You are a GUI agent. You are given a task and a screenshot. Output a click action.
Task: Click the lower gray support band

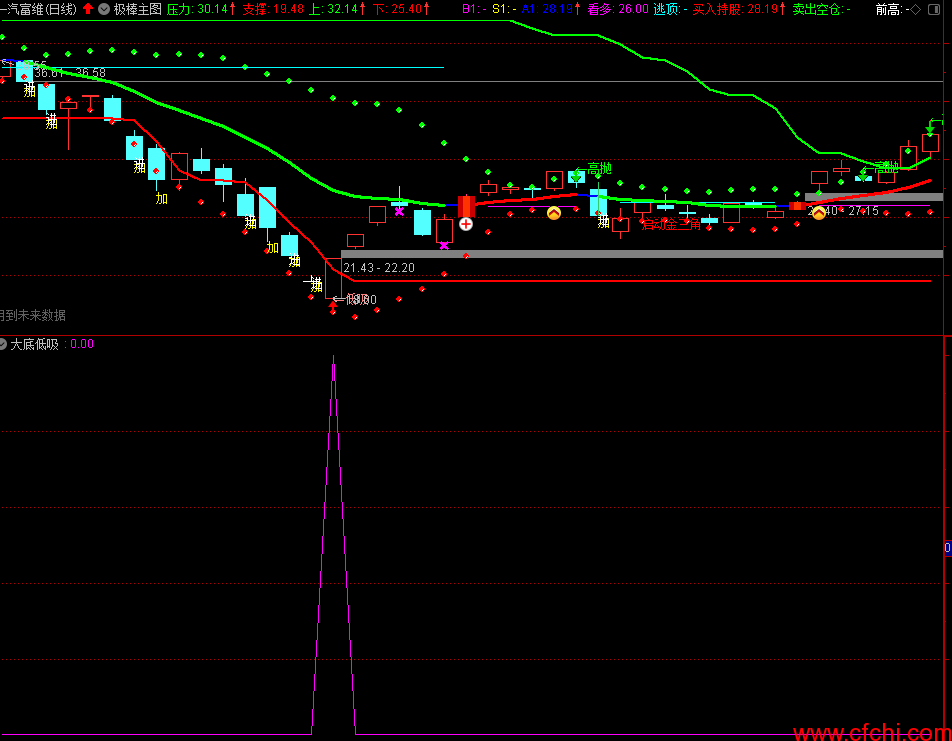[642, 254]
